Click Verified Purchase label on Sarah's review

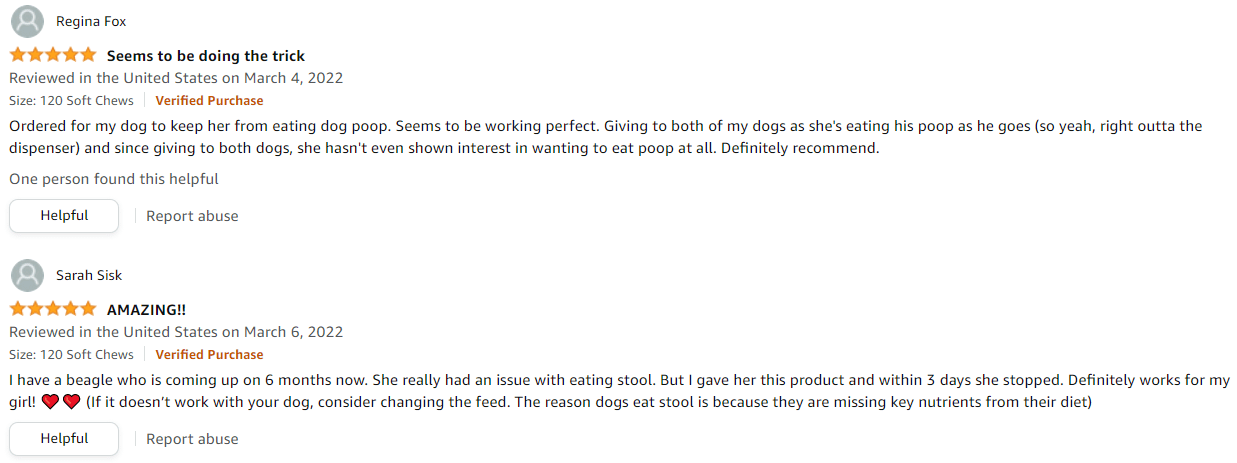coord(209,354)
